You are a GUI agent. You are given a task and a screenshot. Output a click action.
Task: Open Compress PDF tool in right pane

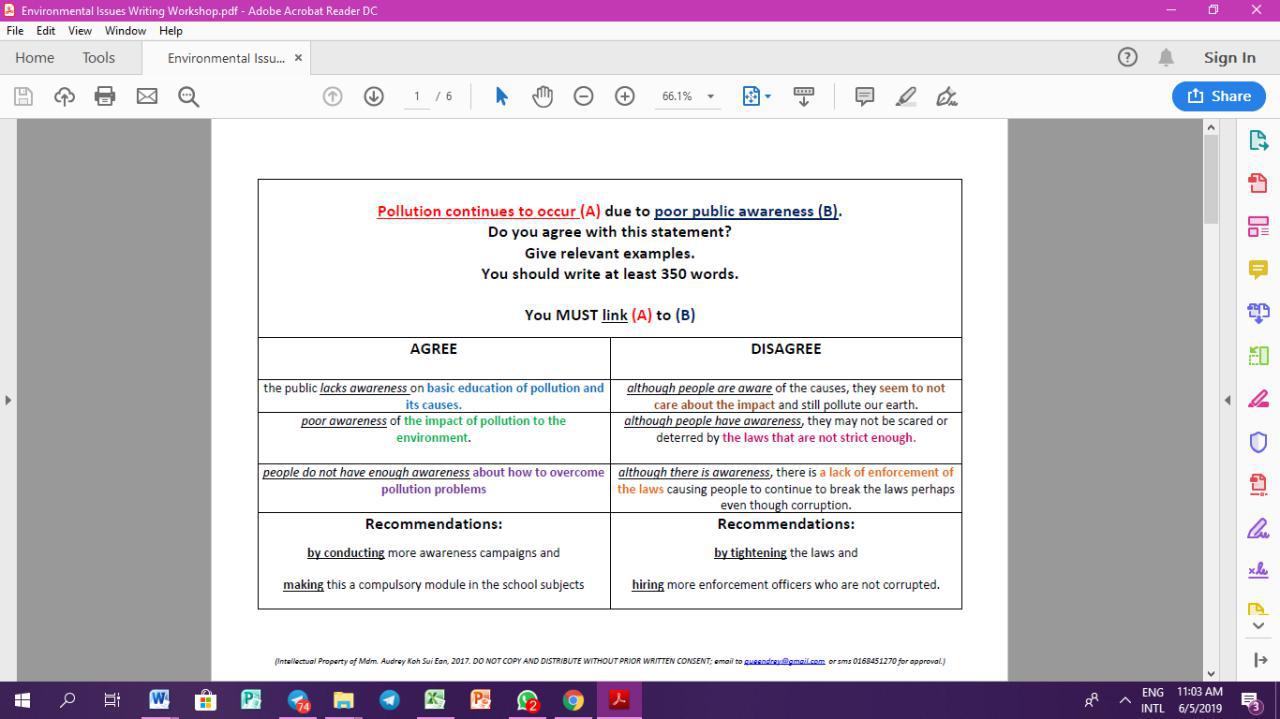1258,484
